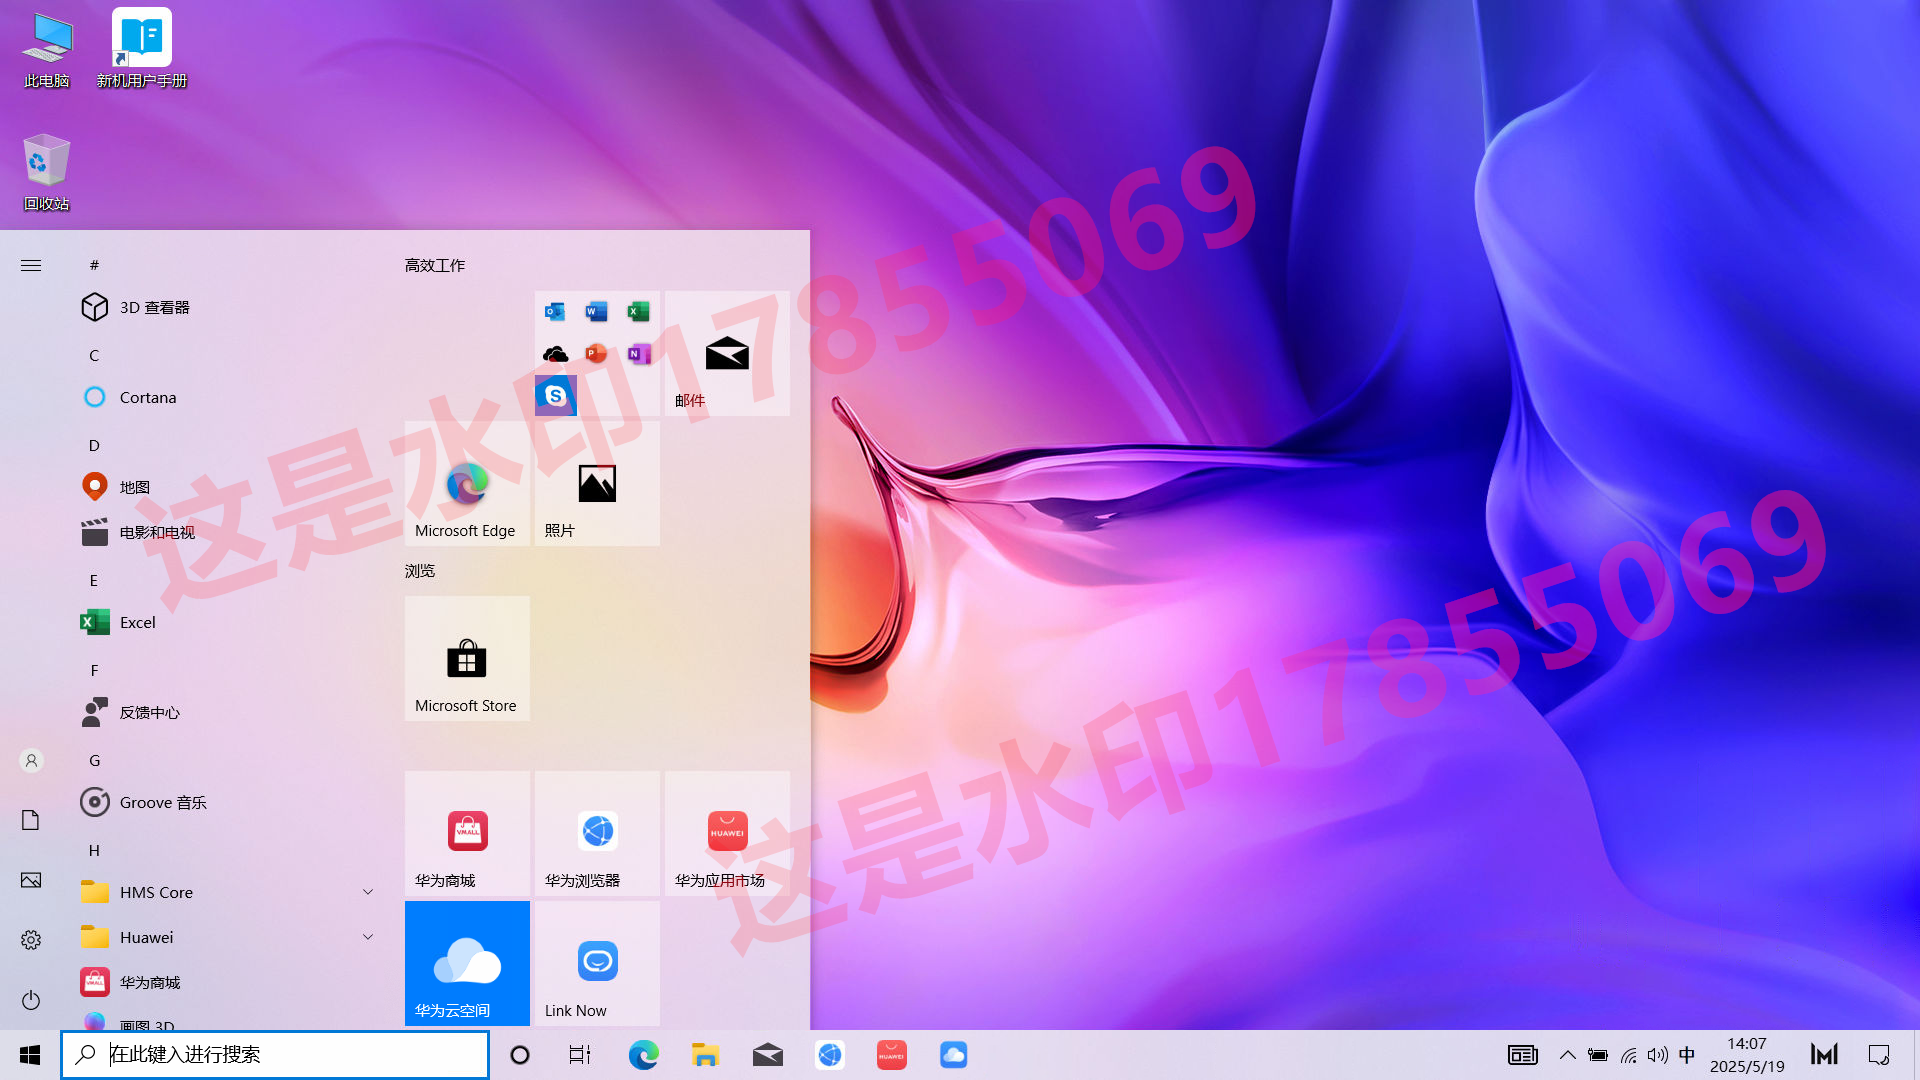1920x1080 pixels.
Task: Expand the Huawei folder in the app list
Action: pyautogui.click(x=368, y=937)
